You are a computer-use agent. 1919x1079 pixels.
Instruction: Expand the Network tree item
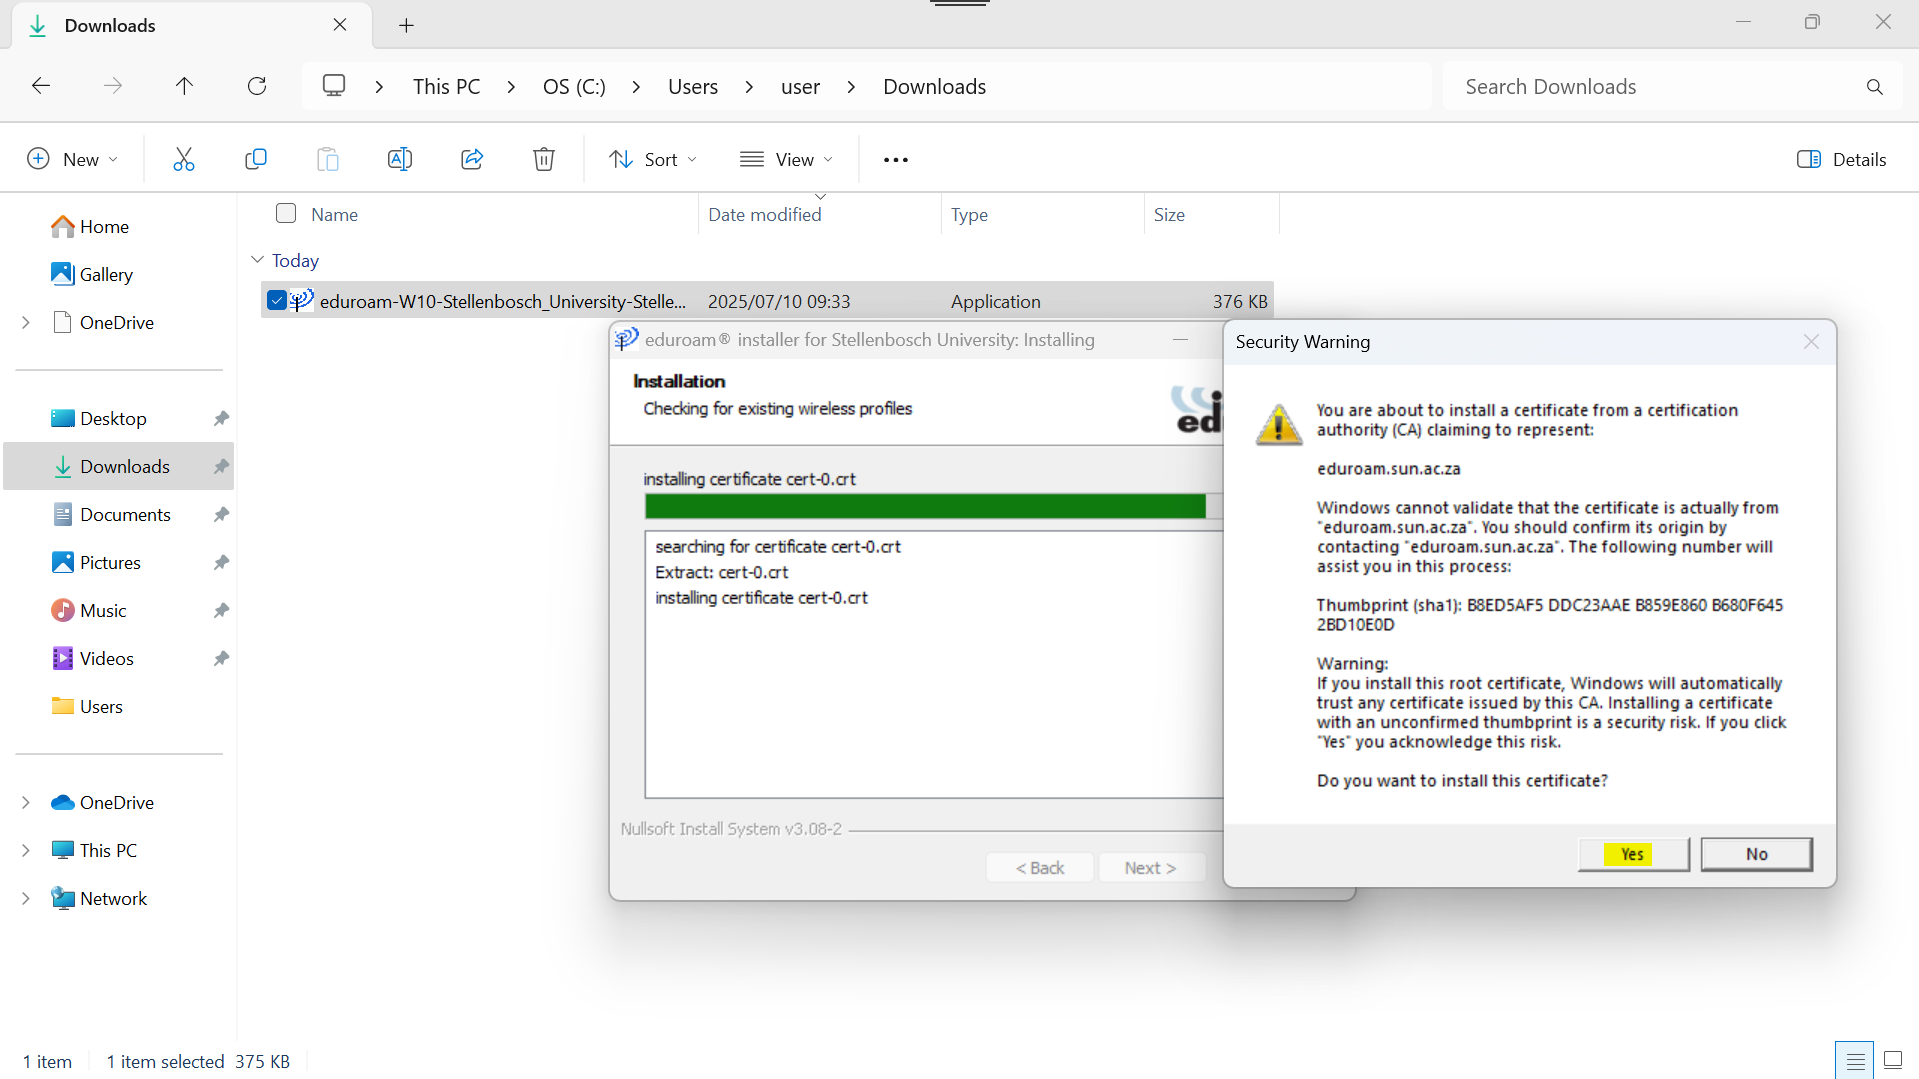click(x=26, y=898)
